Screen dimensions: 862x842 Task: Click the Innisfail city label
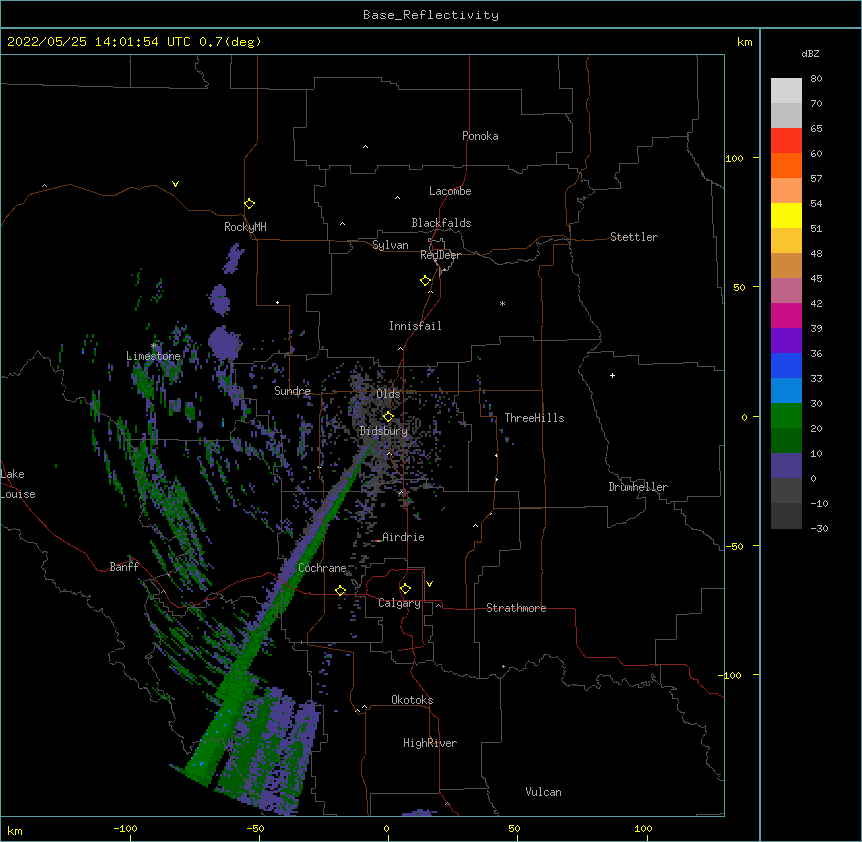tap(415, 326)
